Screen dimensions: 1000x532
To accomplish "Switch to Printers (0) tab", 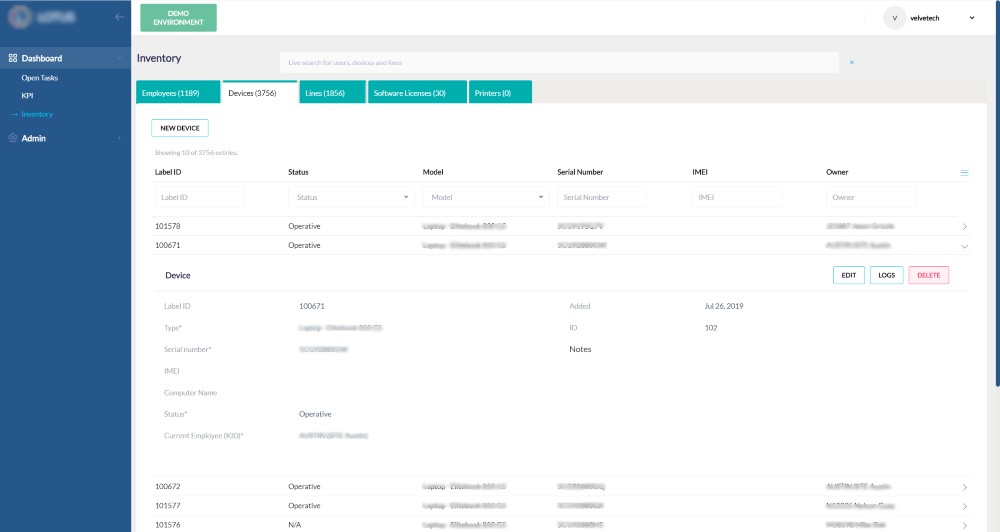I will [x=500, y=92].
